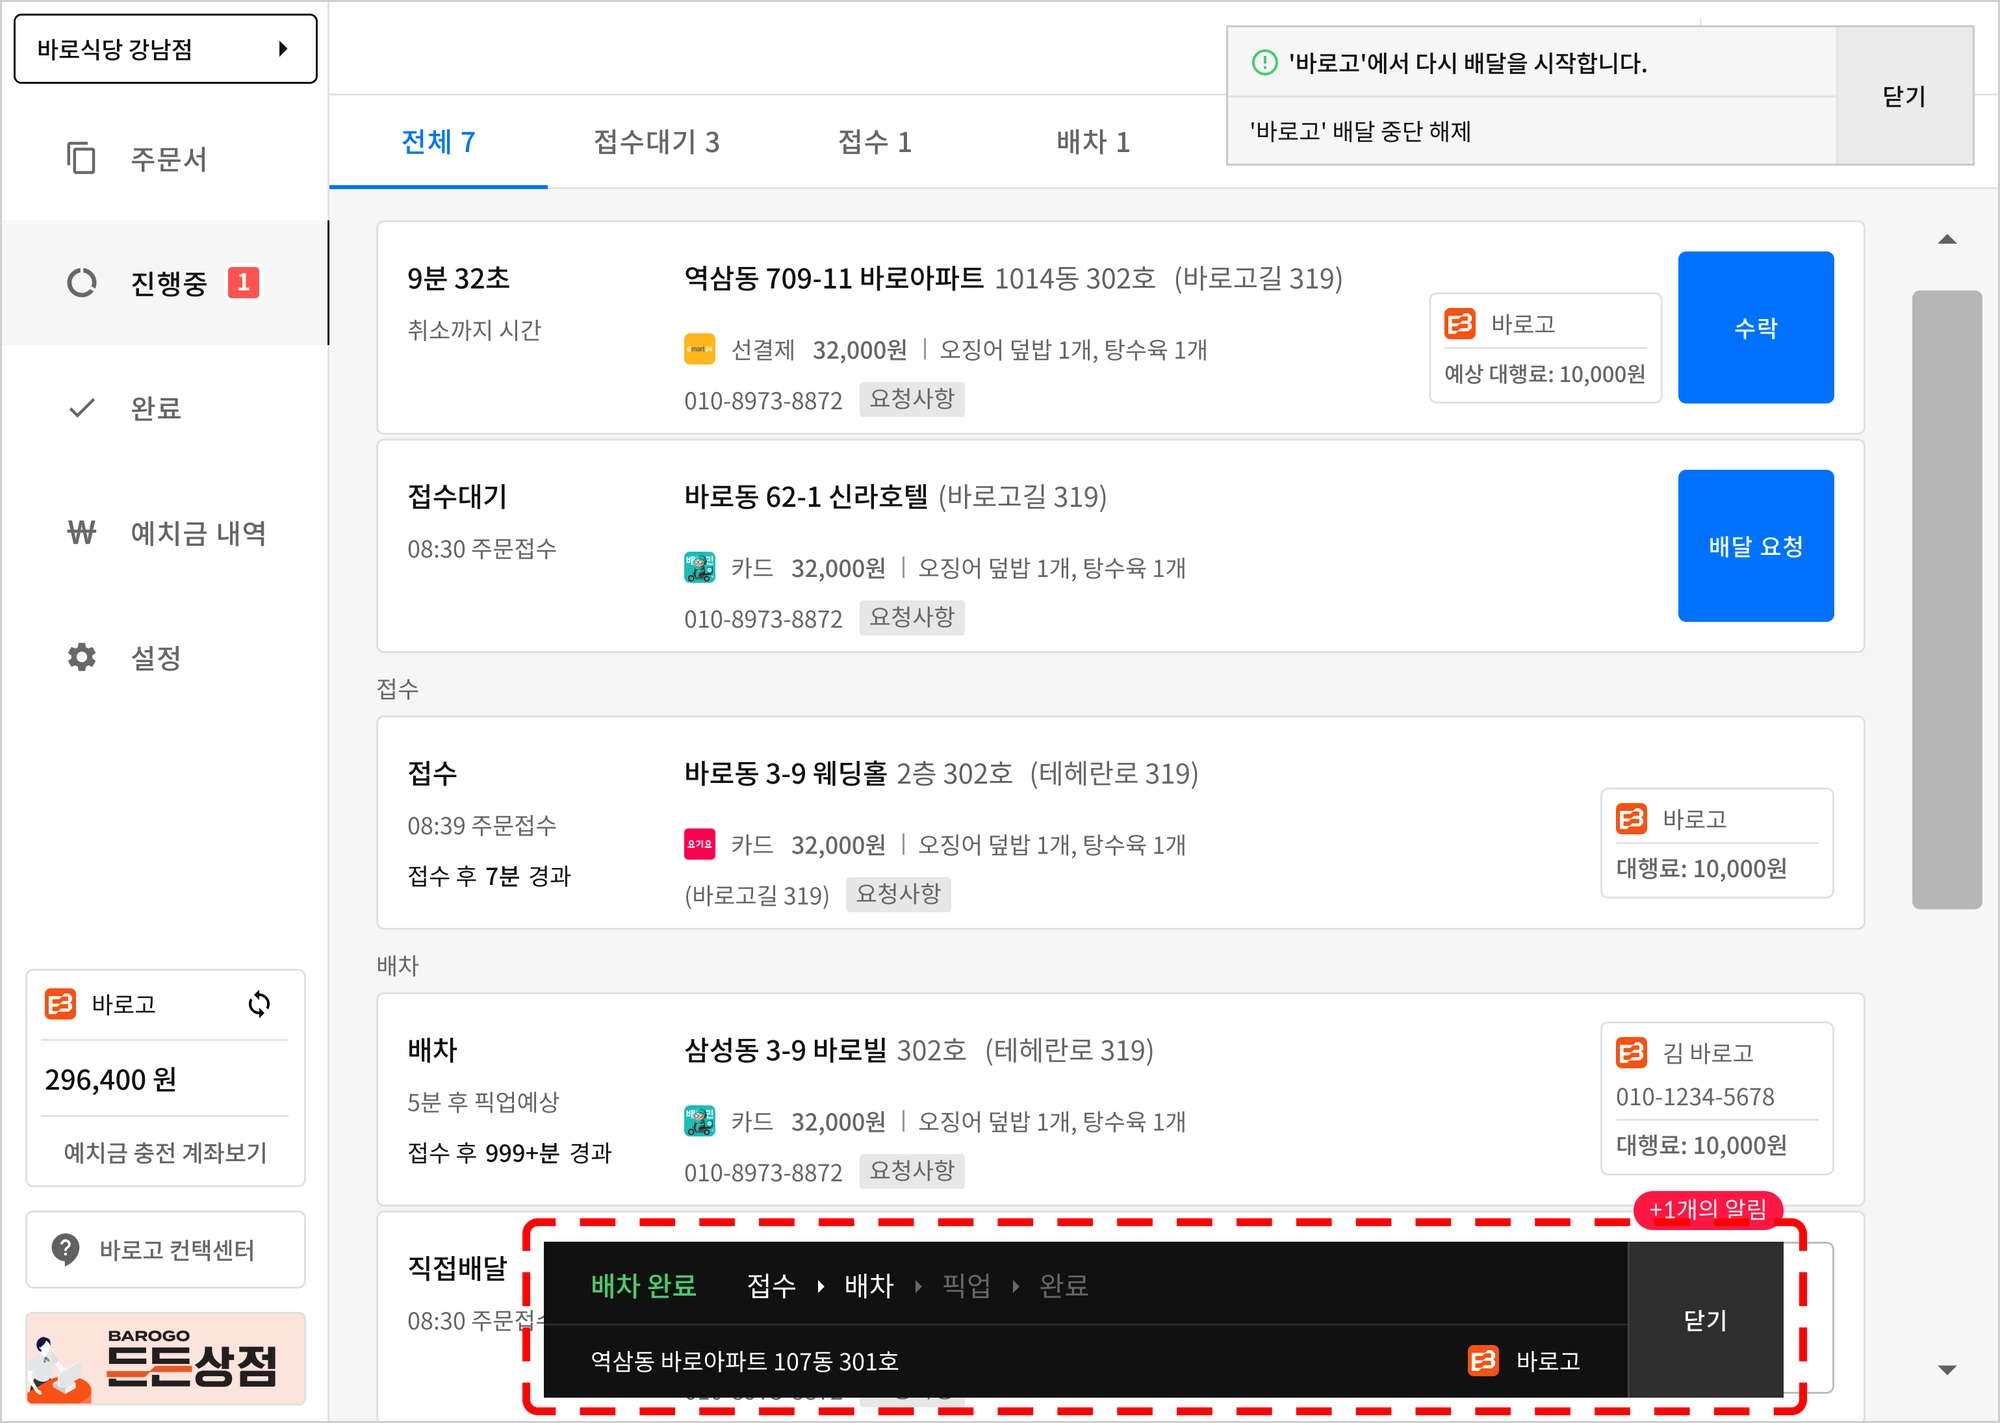2000x1423 pixels.
Task: Click the 완료 checkmark icon
Action: 81,408
